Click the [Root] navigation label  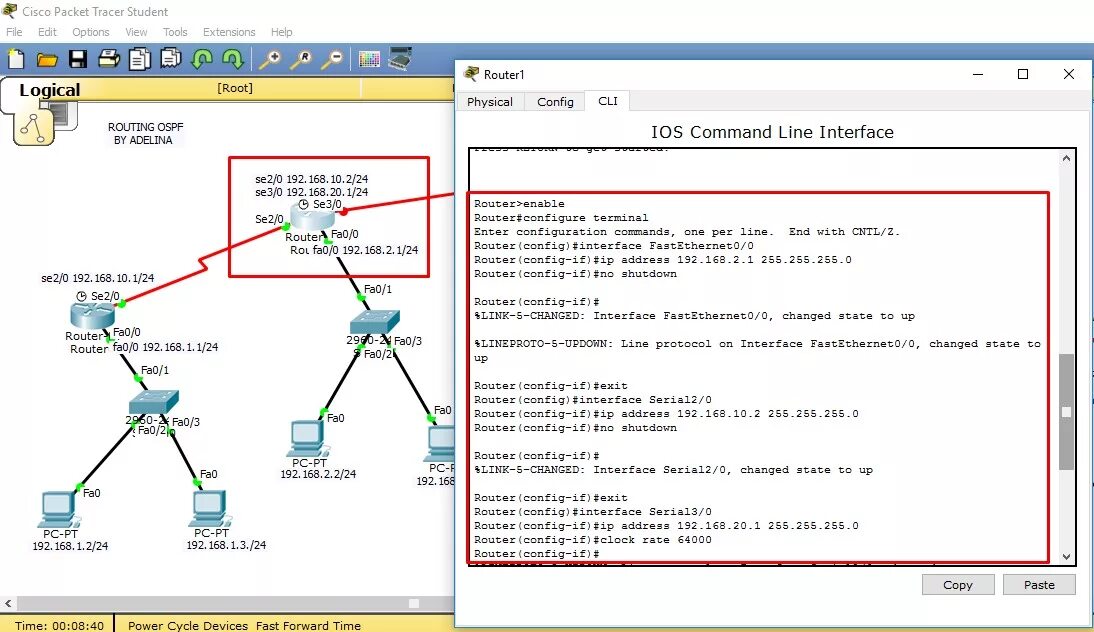tap(235, 88)
